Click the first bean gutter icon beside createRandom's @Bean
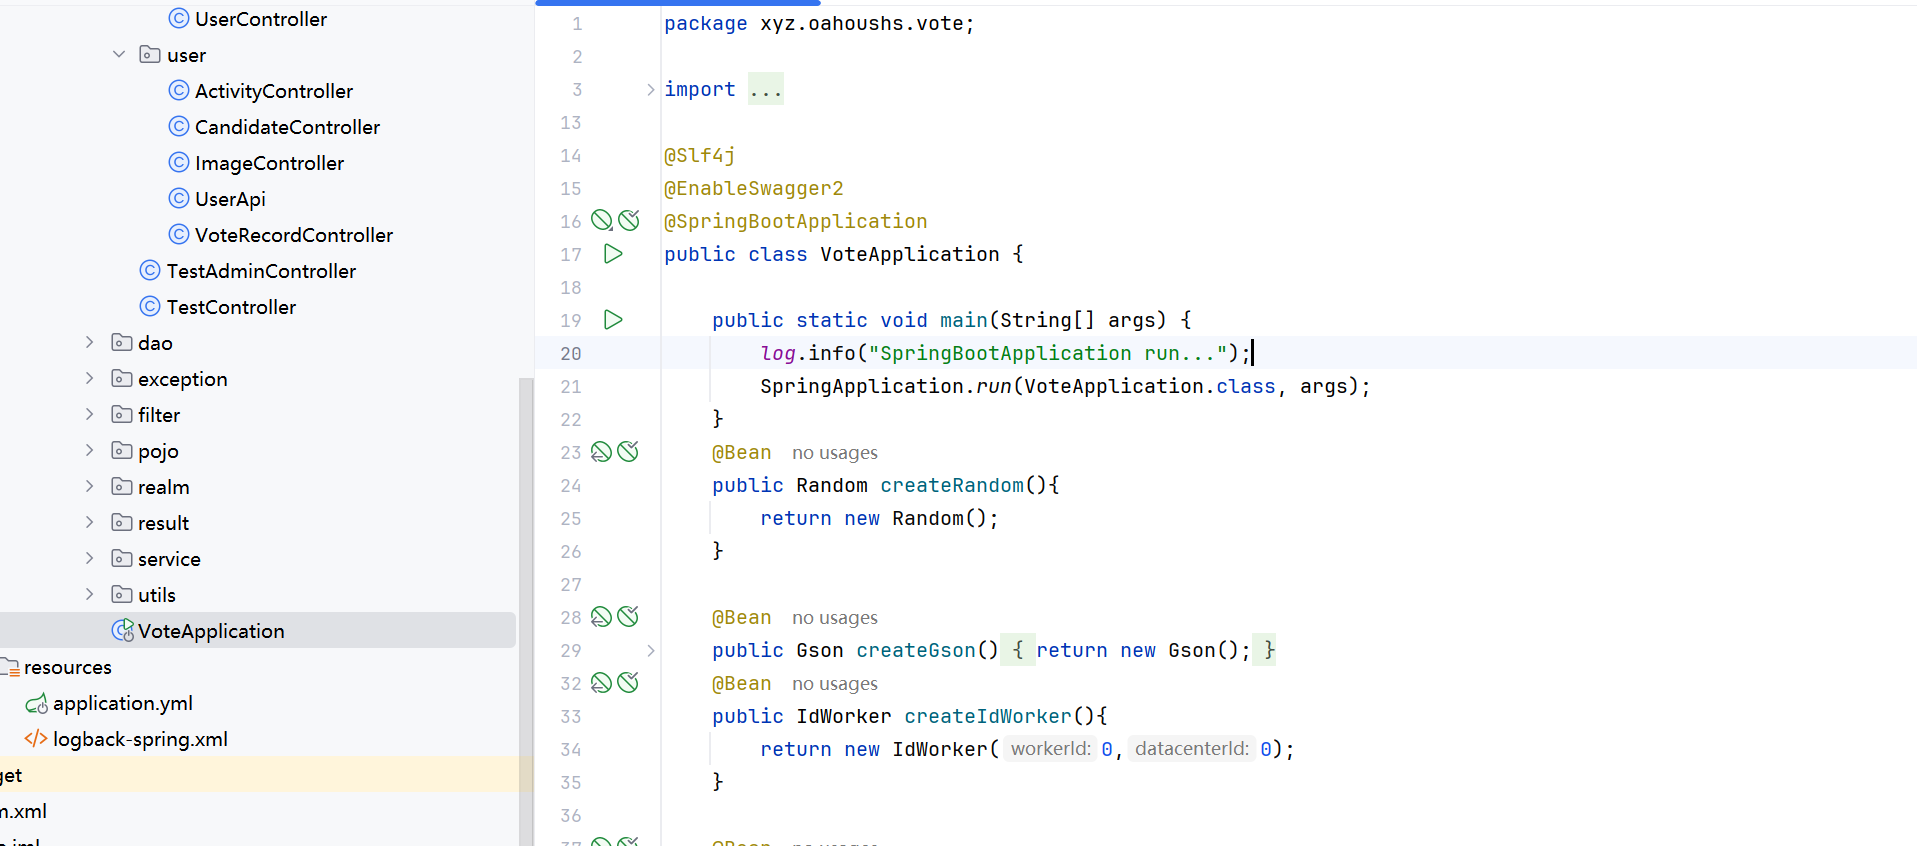Screen dimensions: 1917x846 [x=601, y=452]
